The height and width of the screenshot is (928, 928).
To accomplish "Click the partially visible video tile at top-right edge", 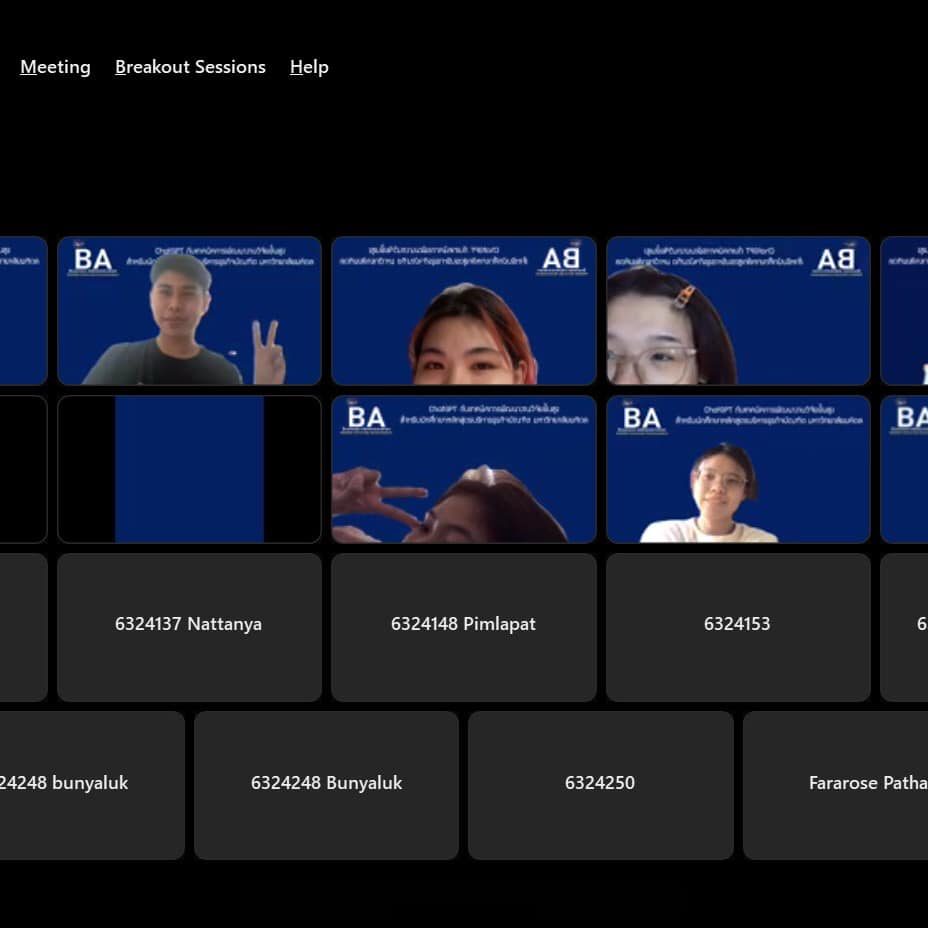I will pyautogui.click(x=905, y=311).
